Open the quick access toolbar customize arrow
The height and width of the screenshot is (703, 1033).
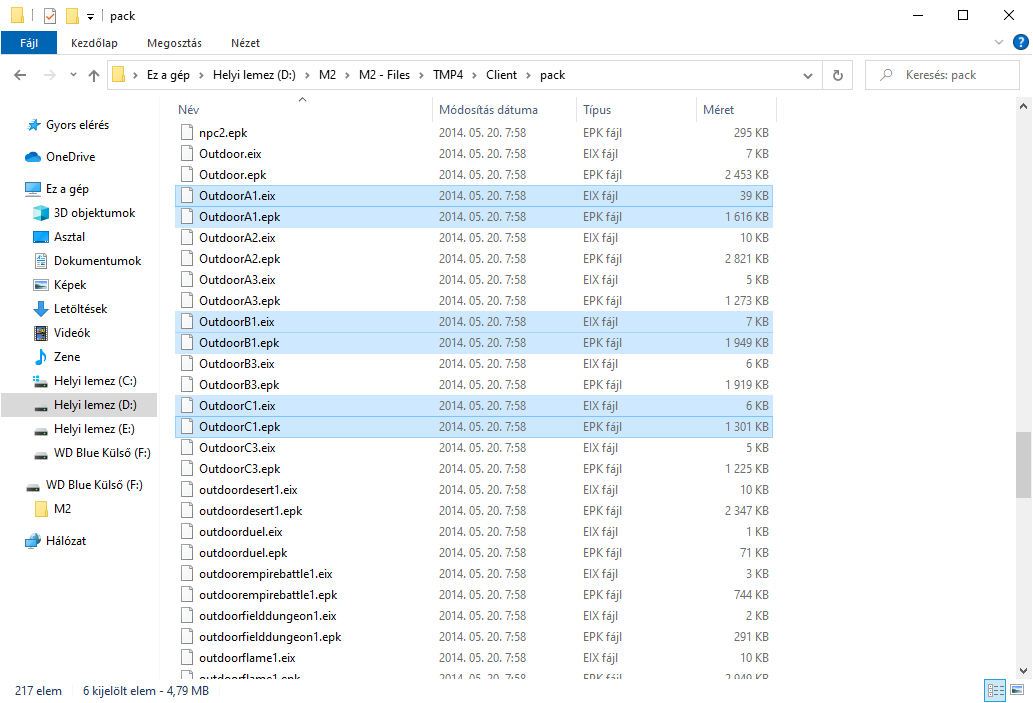tap(90, 16)
